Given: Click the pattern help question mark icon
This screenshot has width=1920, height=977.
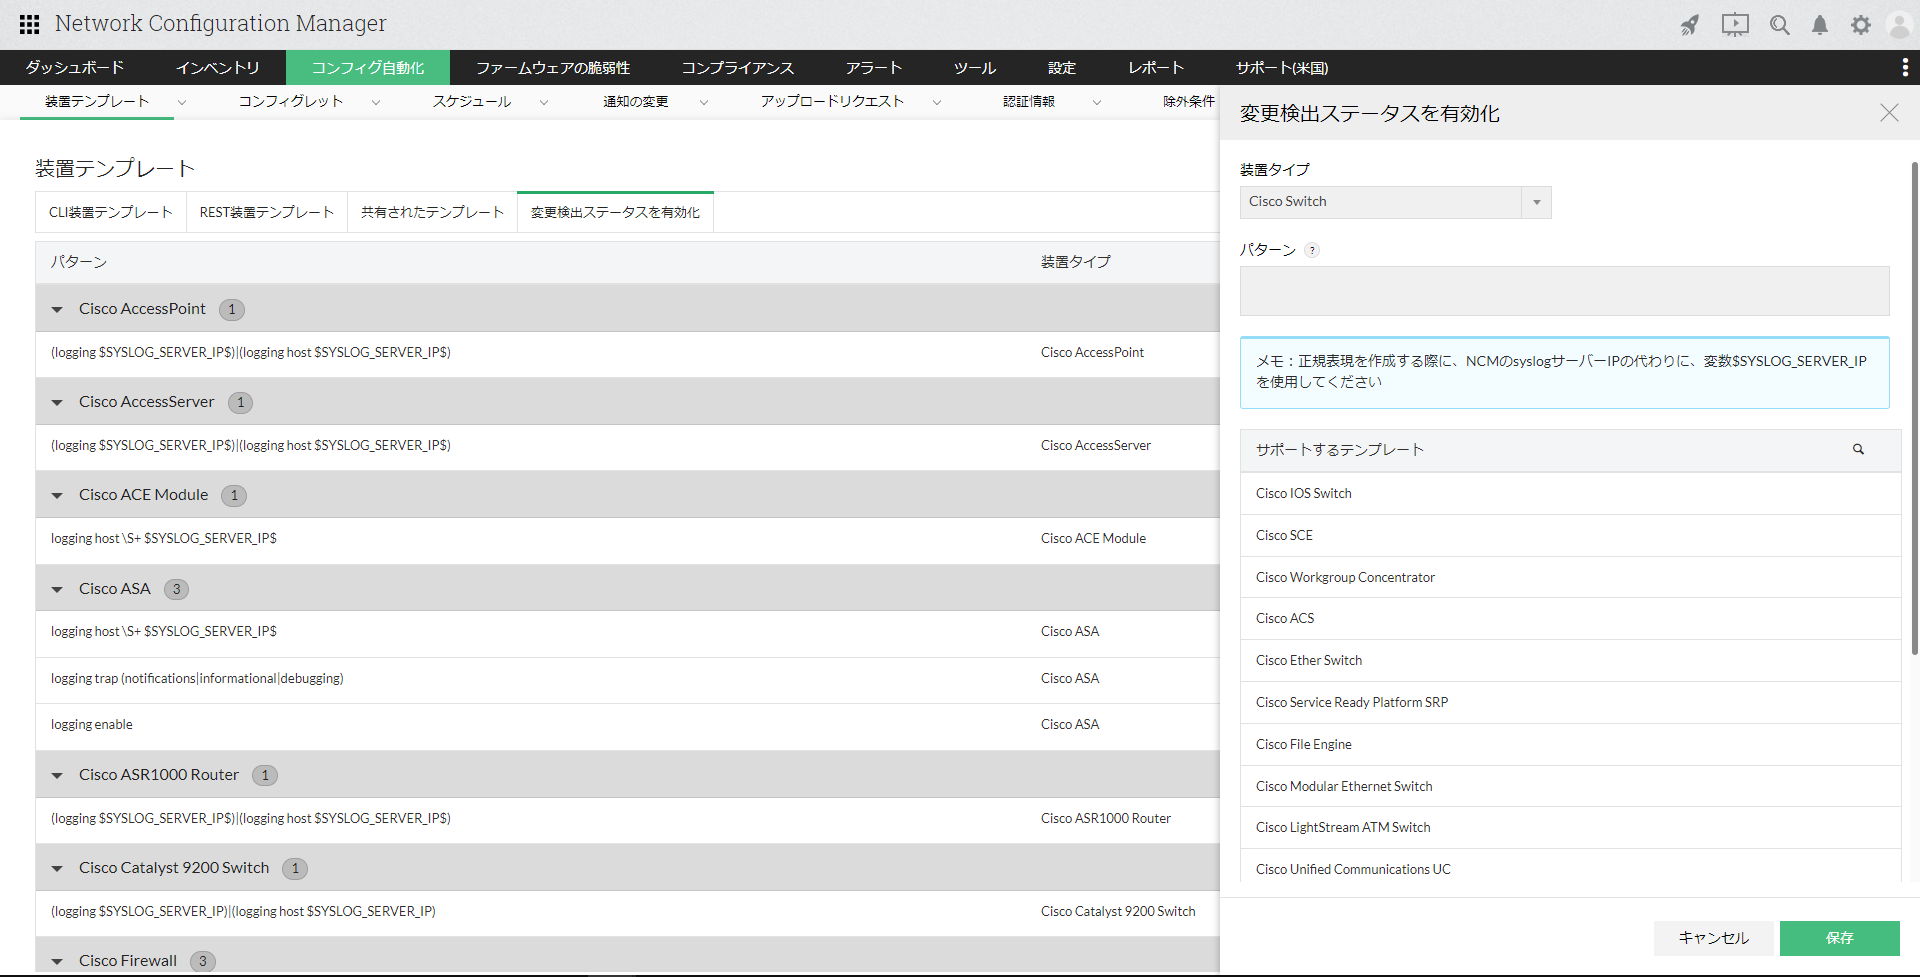Looking at the screenshot, I should click(x=1312, y=250).
